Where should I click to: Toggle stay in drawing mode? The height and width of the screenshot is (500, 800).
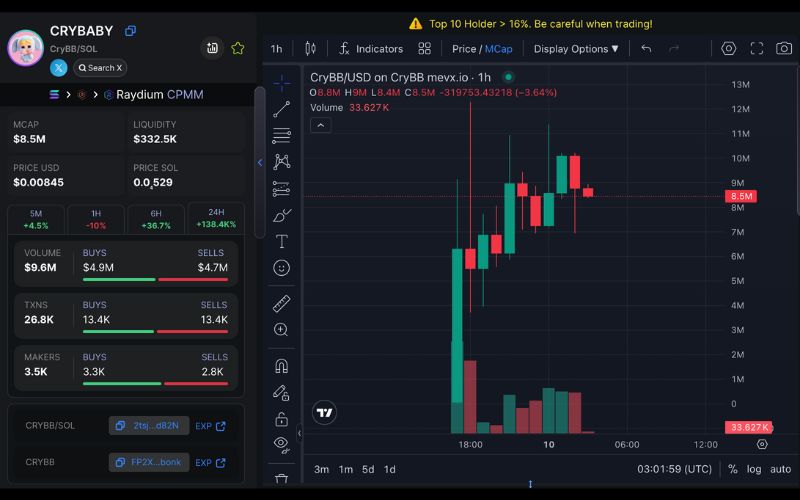click(x=282, y=393)
